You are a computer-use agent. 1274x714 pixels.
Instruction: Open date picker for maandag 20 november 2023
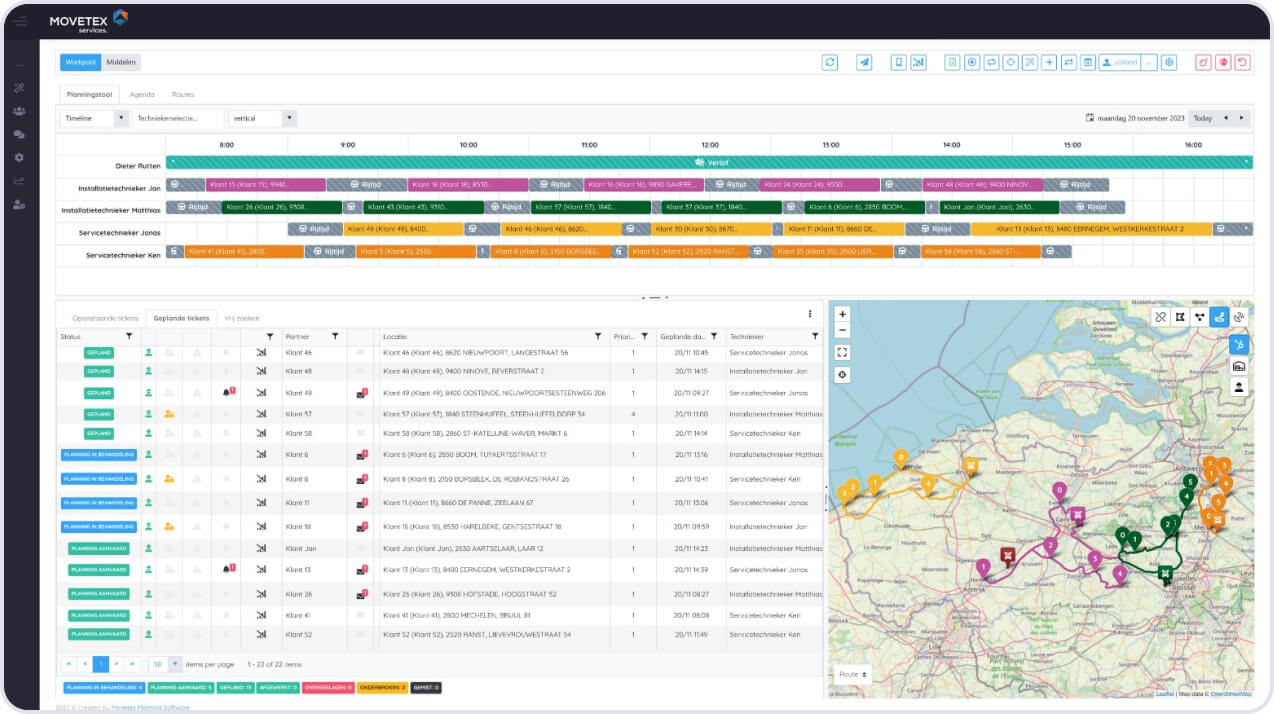click(1090, 118)
